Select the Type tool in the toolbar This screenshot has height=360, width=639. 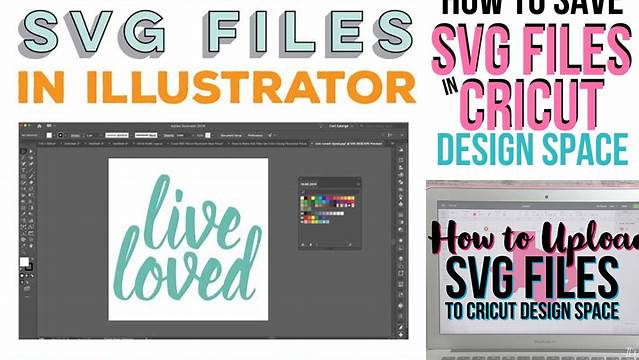[24, 170]
